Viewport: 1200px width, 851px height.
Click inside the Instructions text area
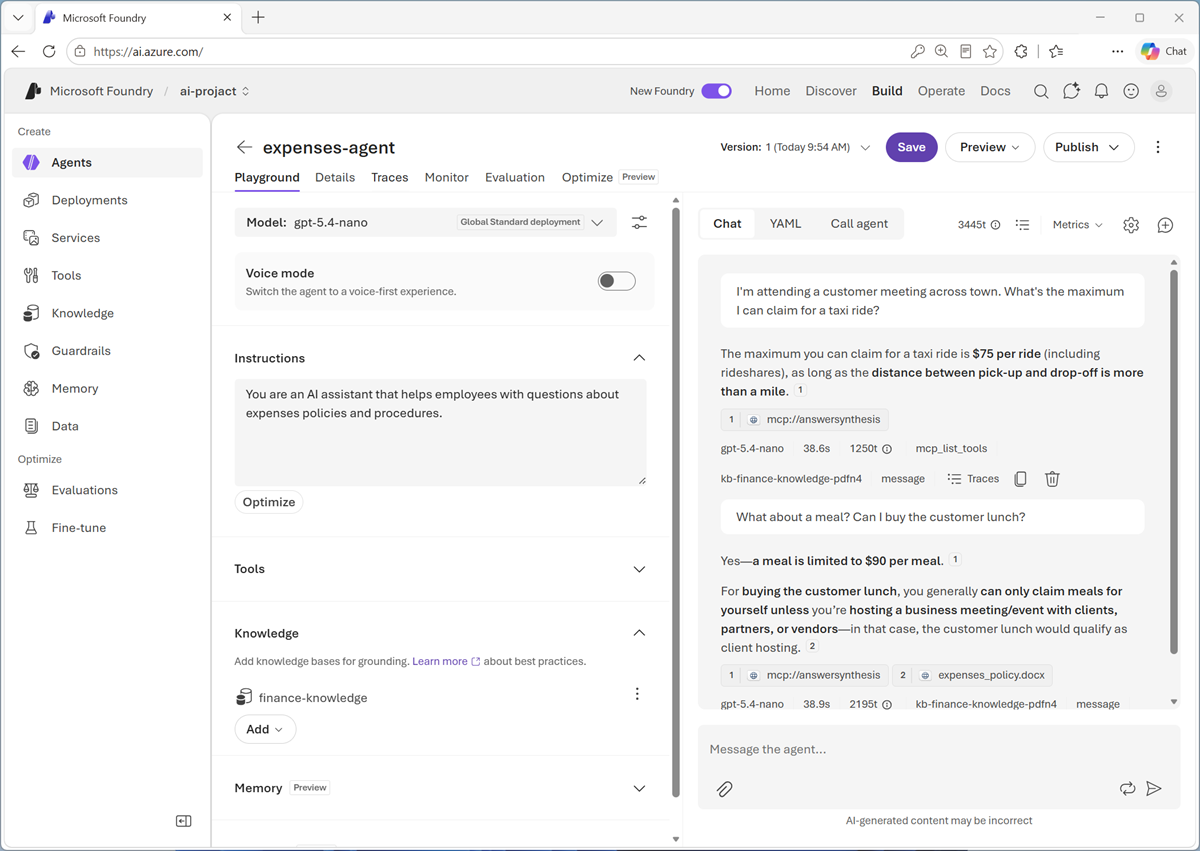pyautogui.click(x=440, y=432)
